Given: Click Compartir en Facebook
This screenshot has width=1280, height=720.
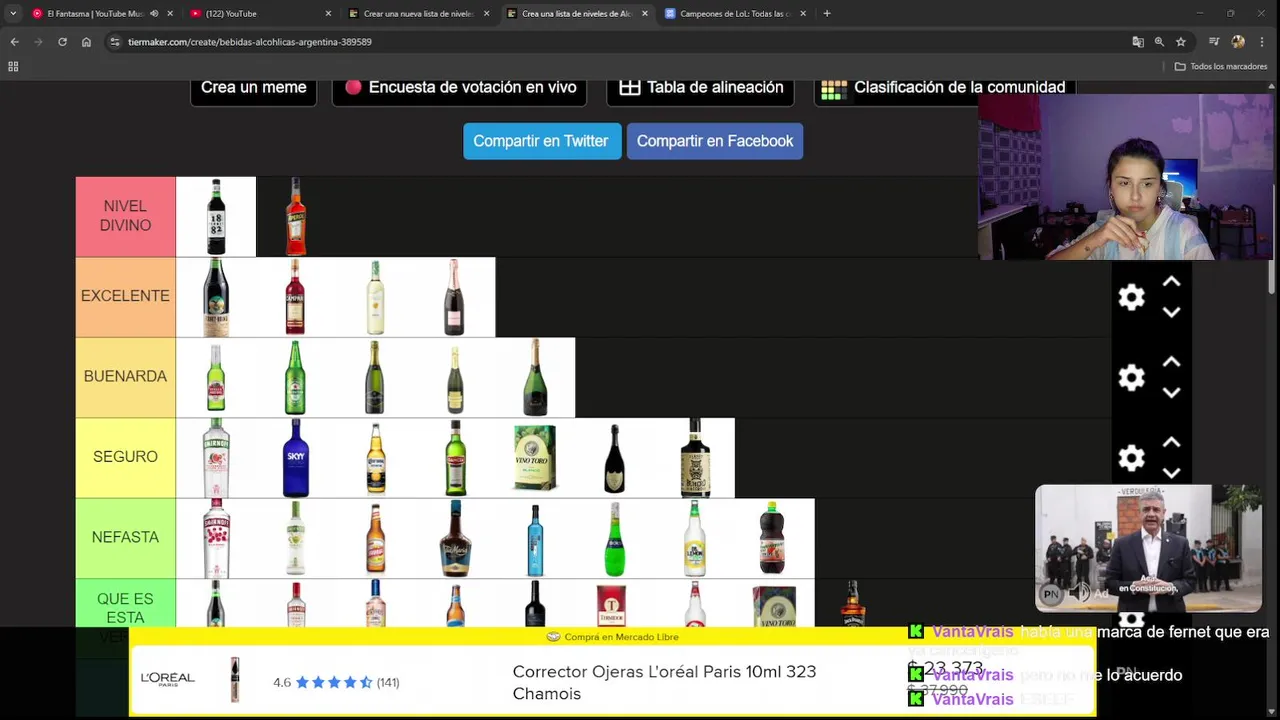Looking at the screenshot, I should pyautogui.click(x=715, y=141).
